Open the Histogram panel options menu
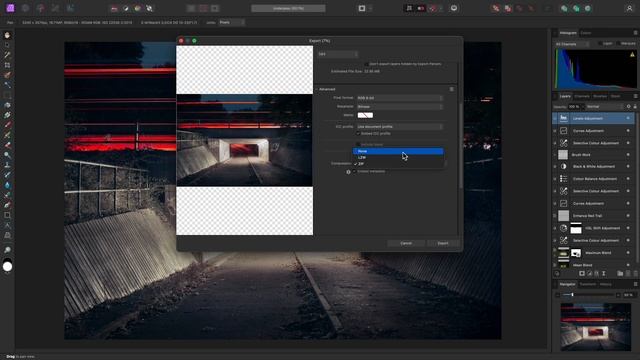The height and width of the screenshot is (360, 640). tap(636, 33)
